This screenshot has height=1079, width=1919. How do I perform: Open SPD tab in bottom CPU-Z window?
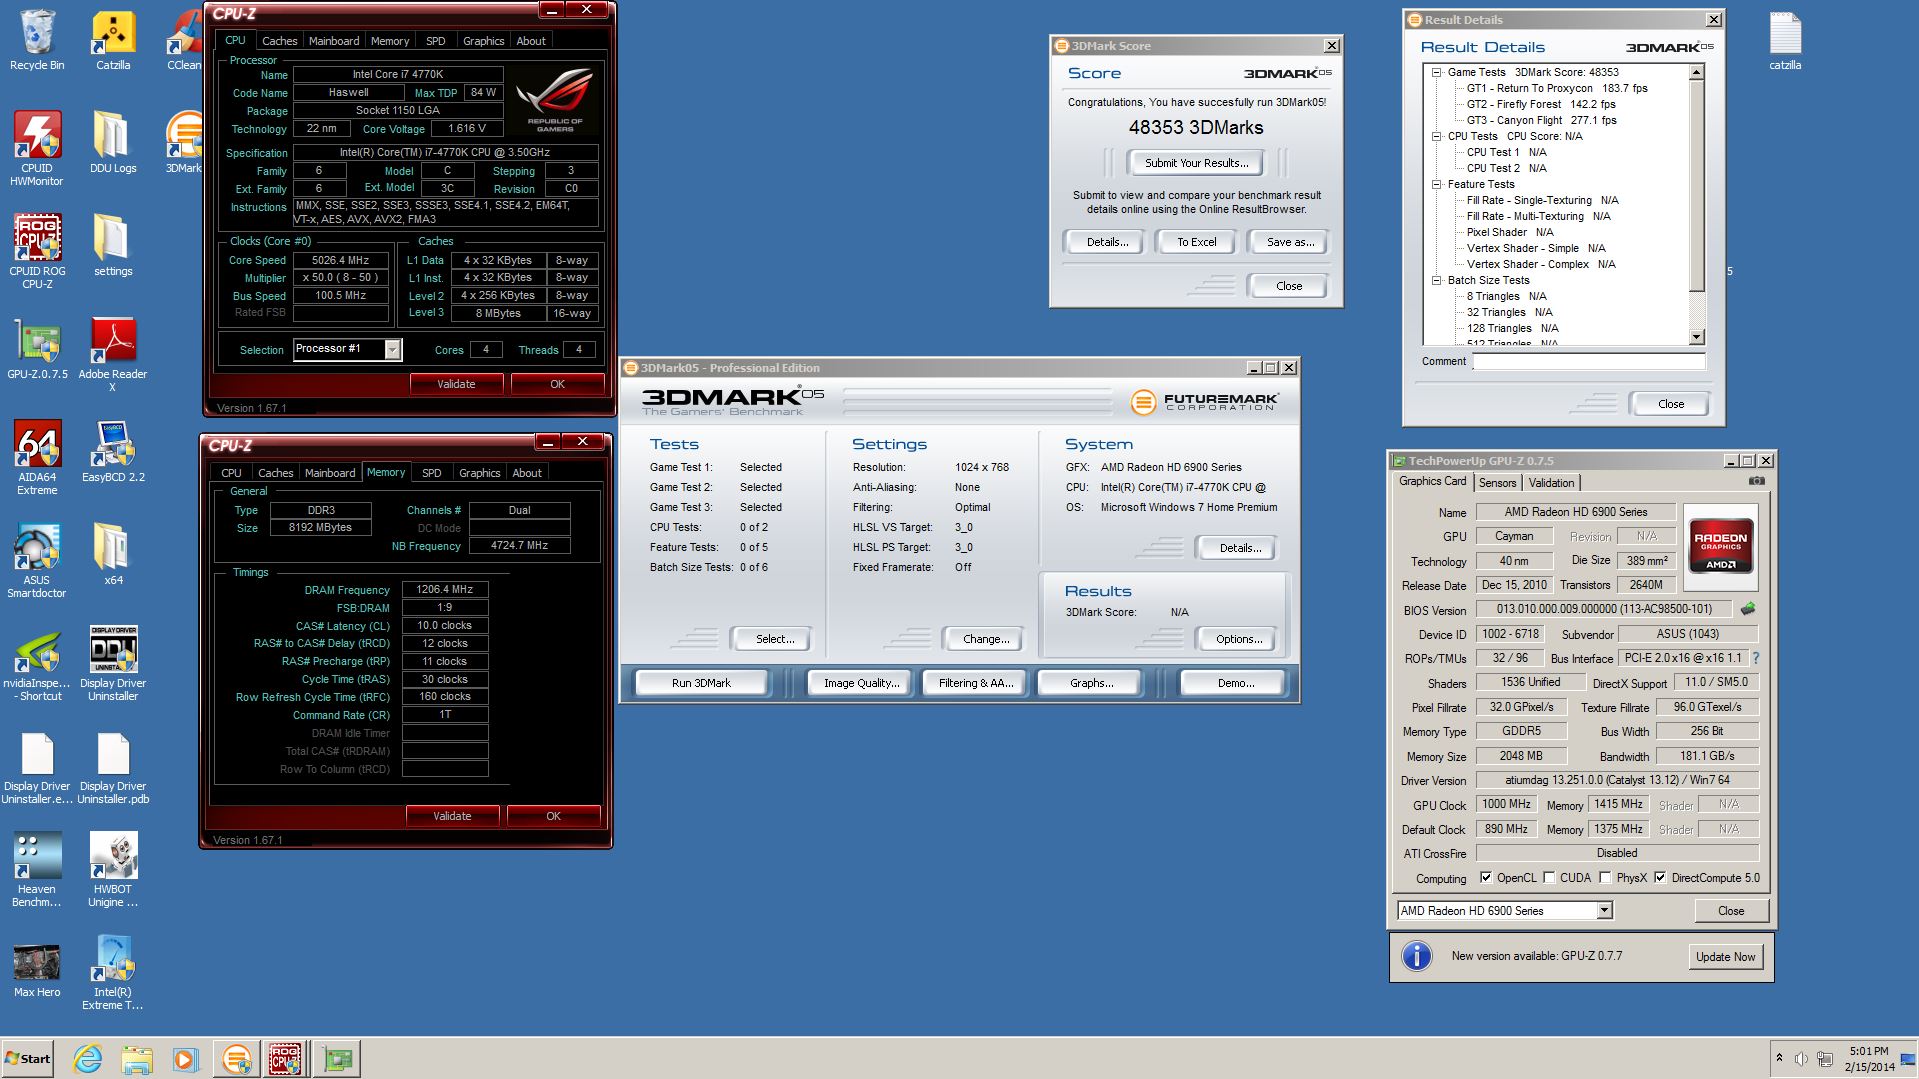(x=432, y=473)
